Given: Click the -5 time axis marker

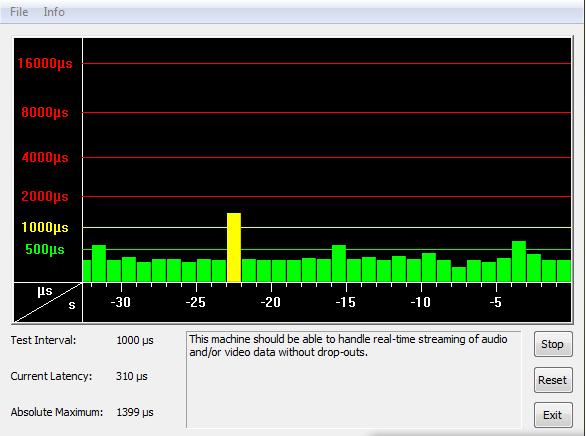Looking at the screenshot, I should point(496,302).
